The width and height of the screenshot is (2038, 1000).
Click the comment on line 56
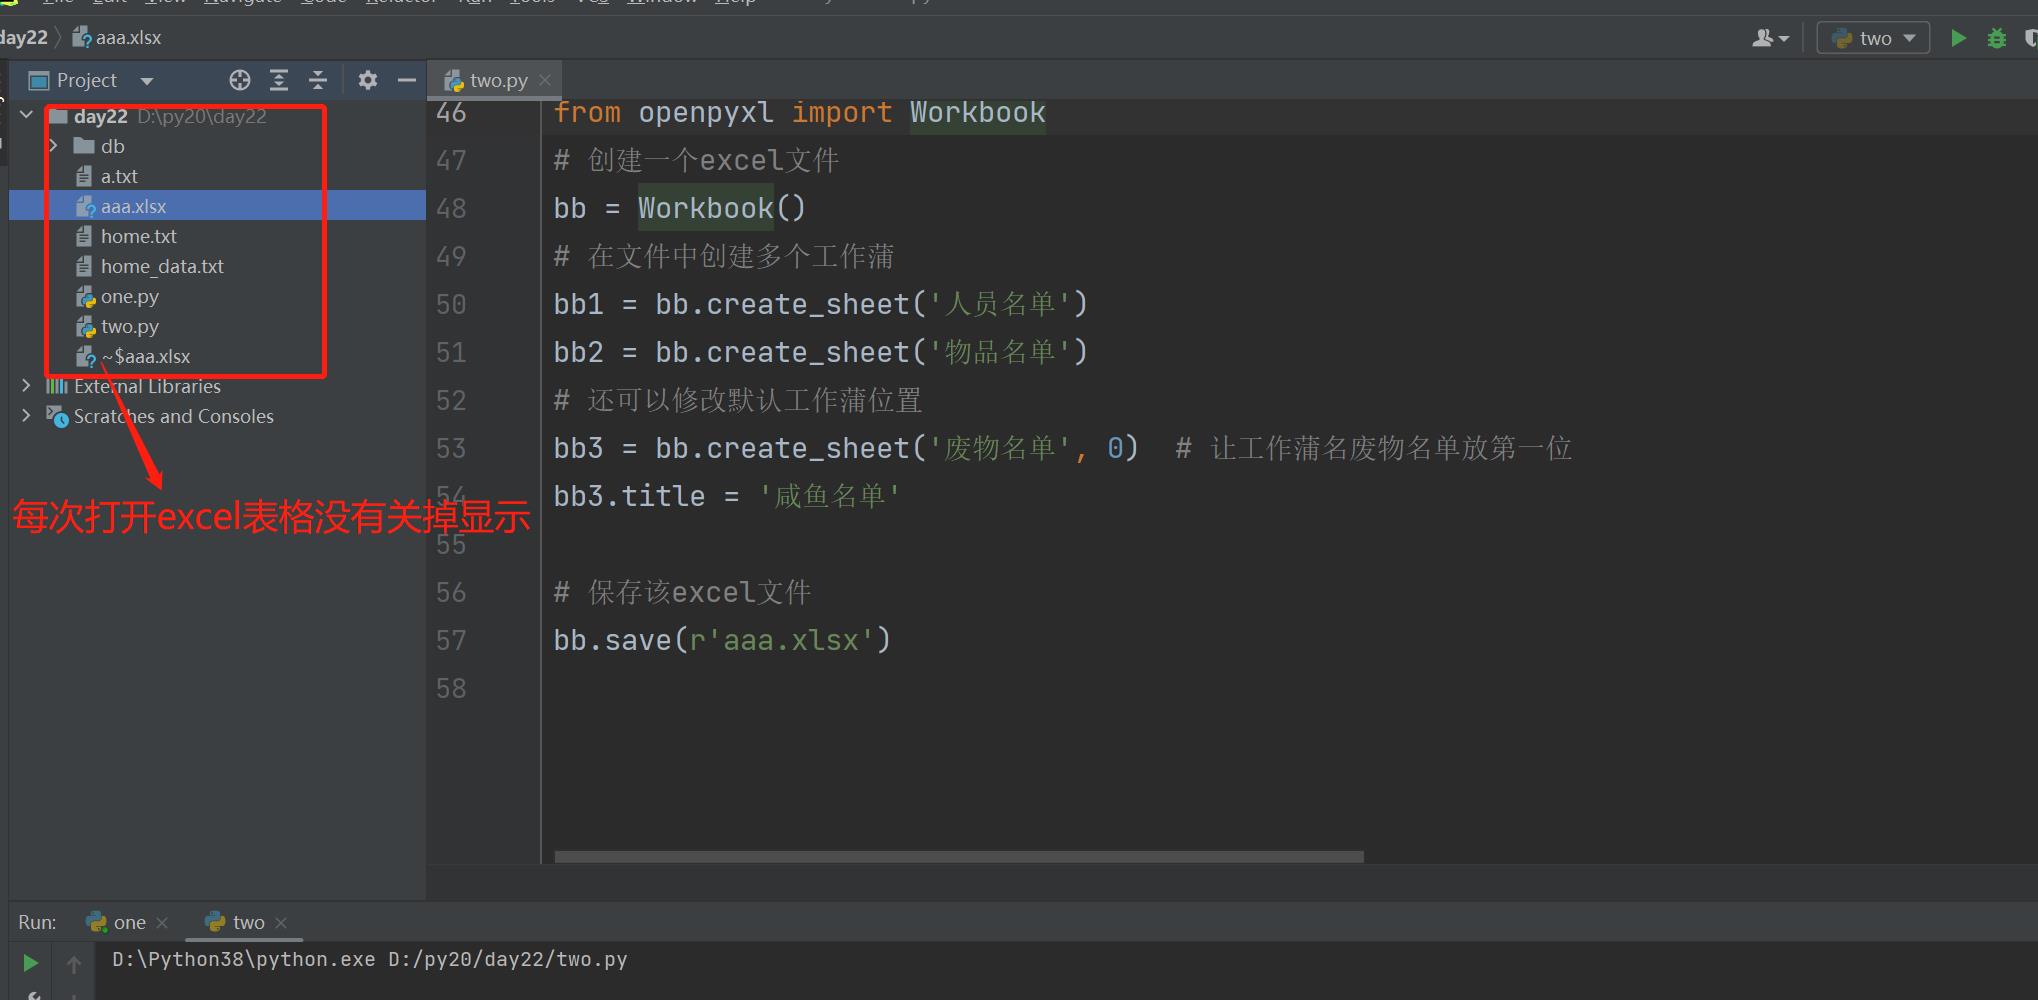(682, 592)
